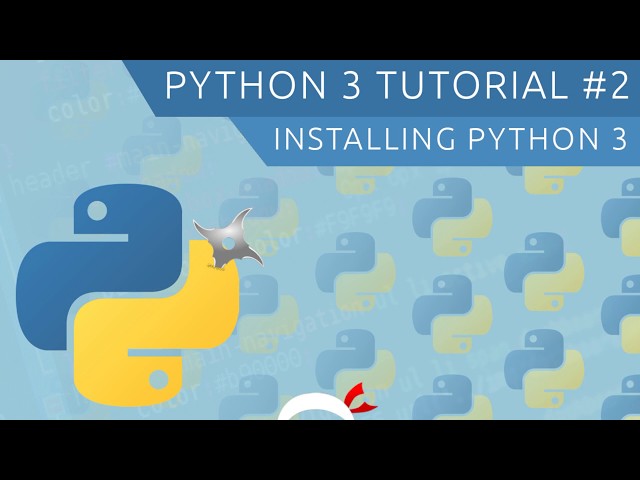The width and height of the screenshot is (640, 480).
Task: Click the silver ninja star shuriken
Action: coord(228,240)
